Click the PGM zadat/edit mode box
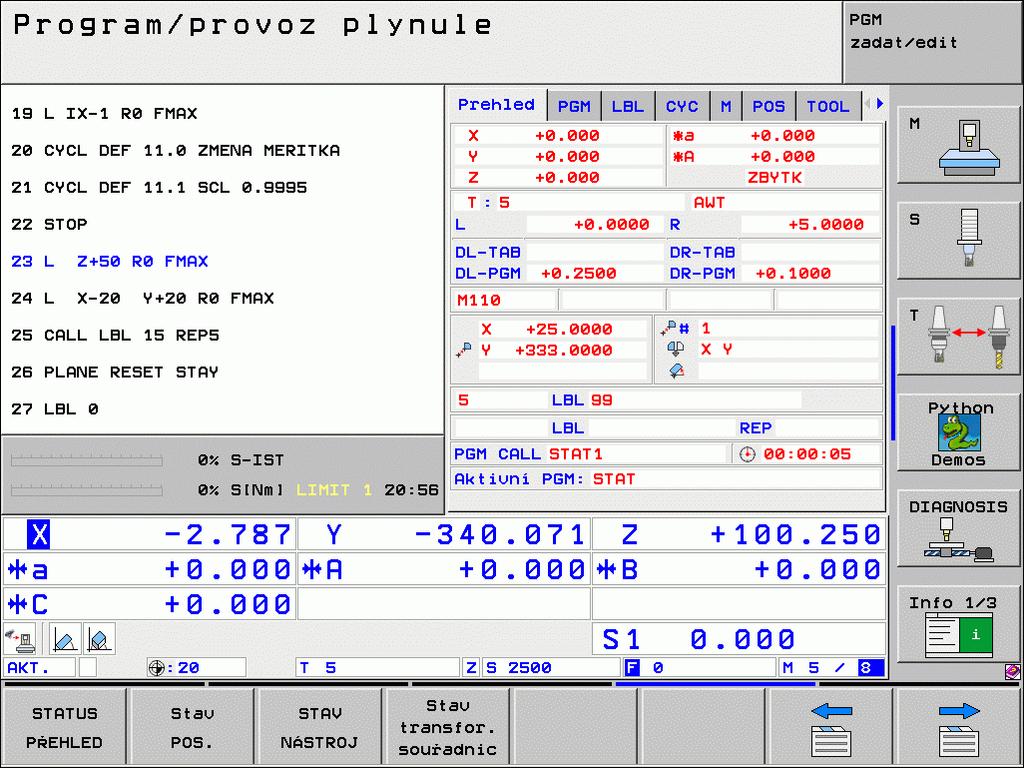The height and width of the screenshot is (768, 1024). click(x=932, y=42)
